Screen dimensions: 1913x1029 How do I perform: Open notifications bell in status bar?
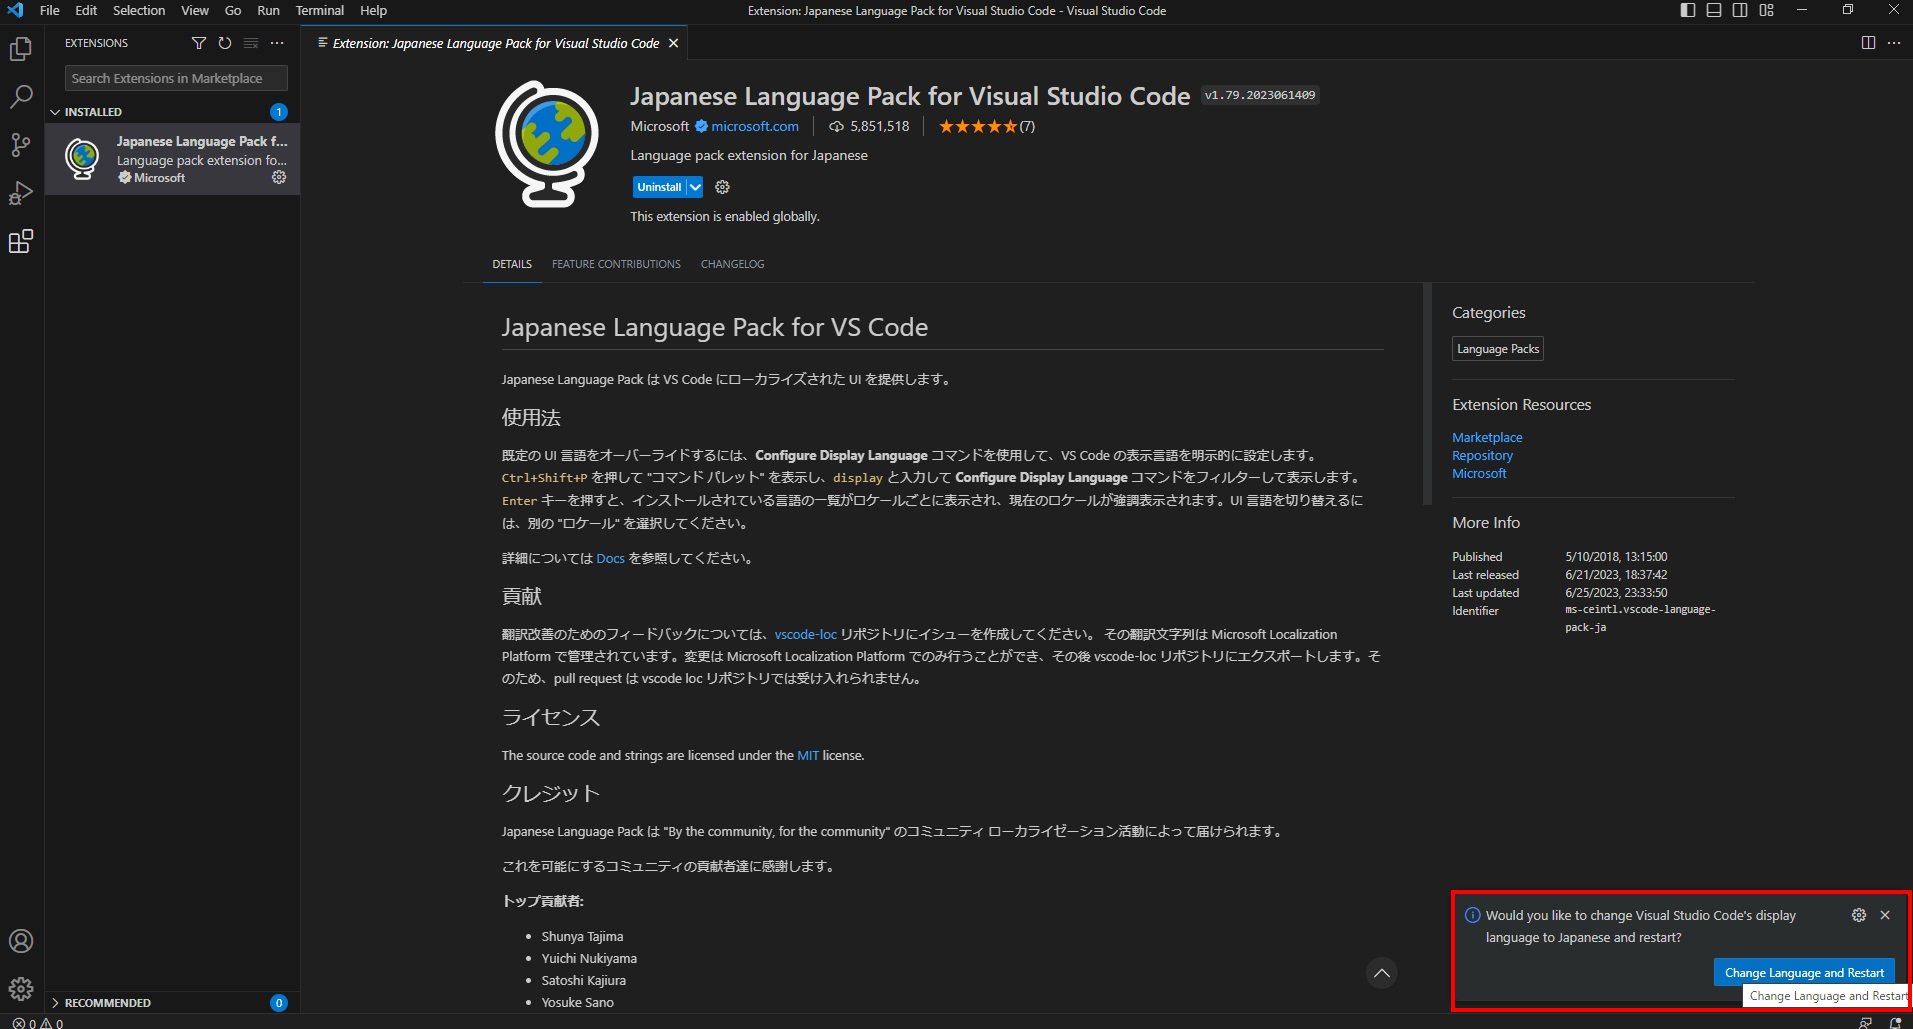coord(1895,1022)
